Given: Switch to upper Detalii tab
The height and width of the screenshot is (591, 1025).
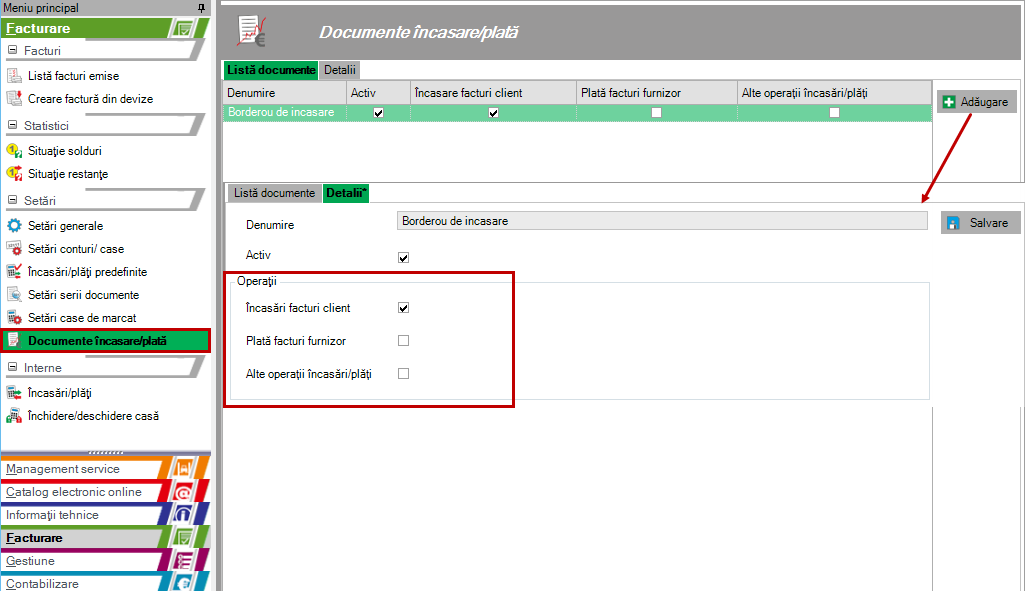Looking at the screenshot, I should 340,70.
